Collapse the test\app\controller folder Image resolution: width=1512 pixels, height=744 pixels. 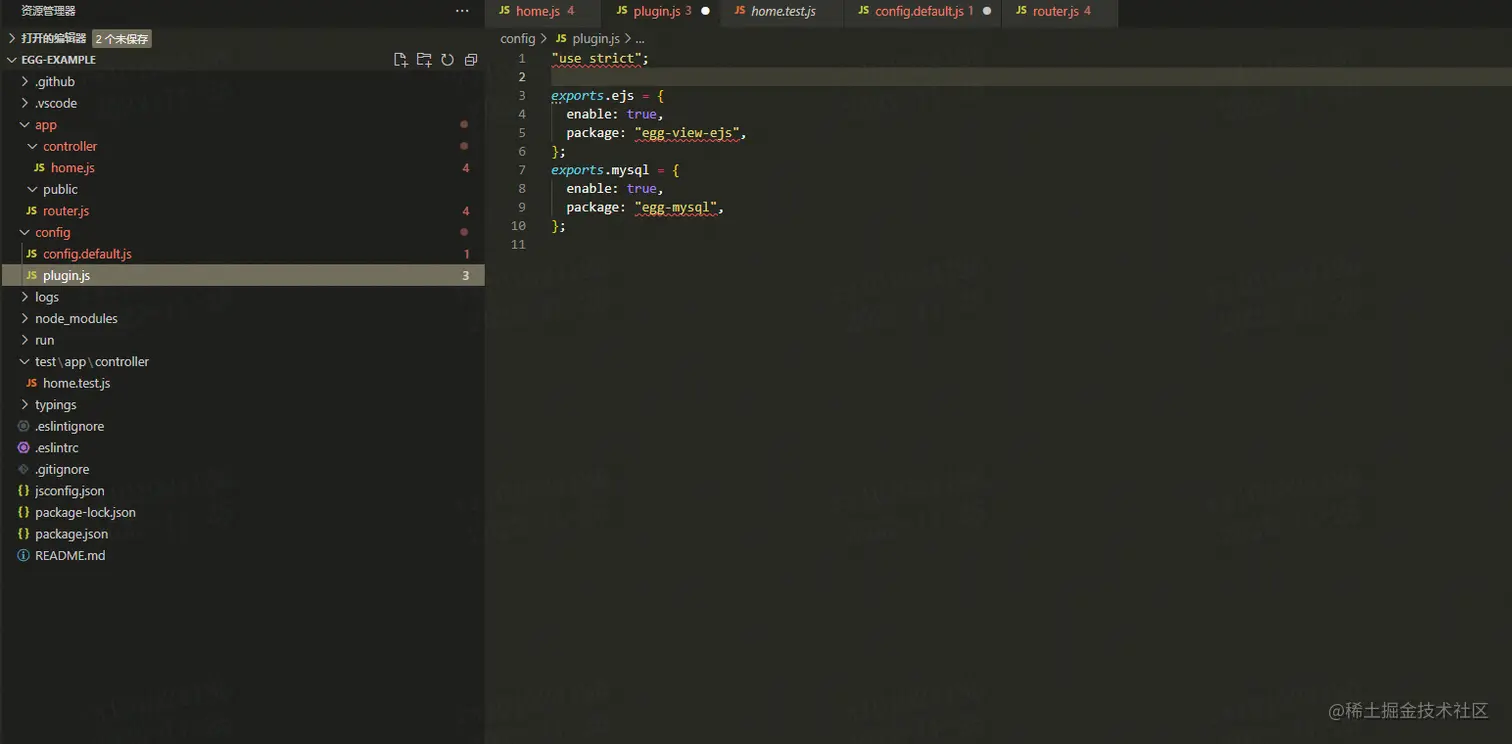click(x=25, y=361)
